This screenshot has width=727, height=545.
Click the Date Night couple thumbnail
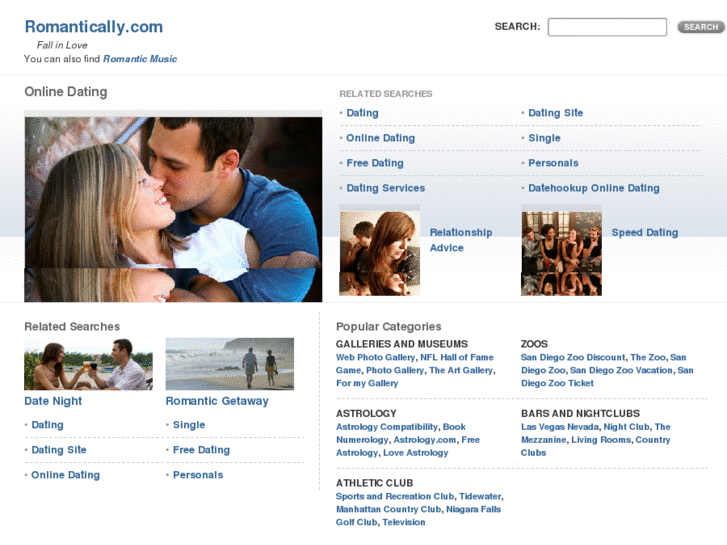[x=88, y=364]
